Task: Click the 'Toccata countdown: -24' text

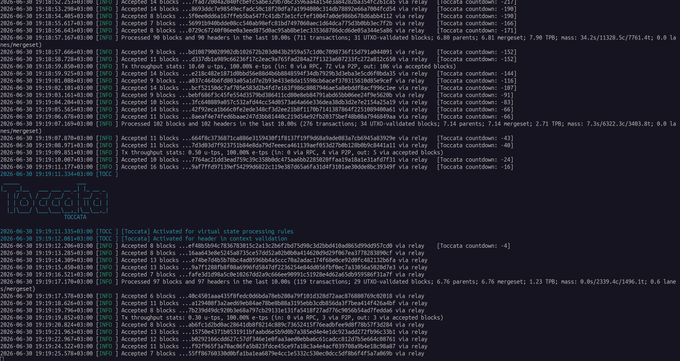Action: [x=475, y=160]
